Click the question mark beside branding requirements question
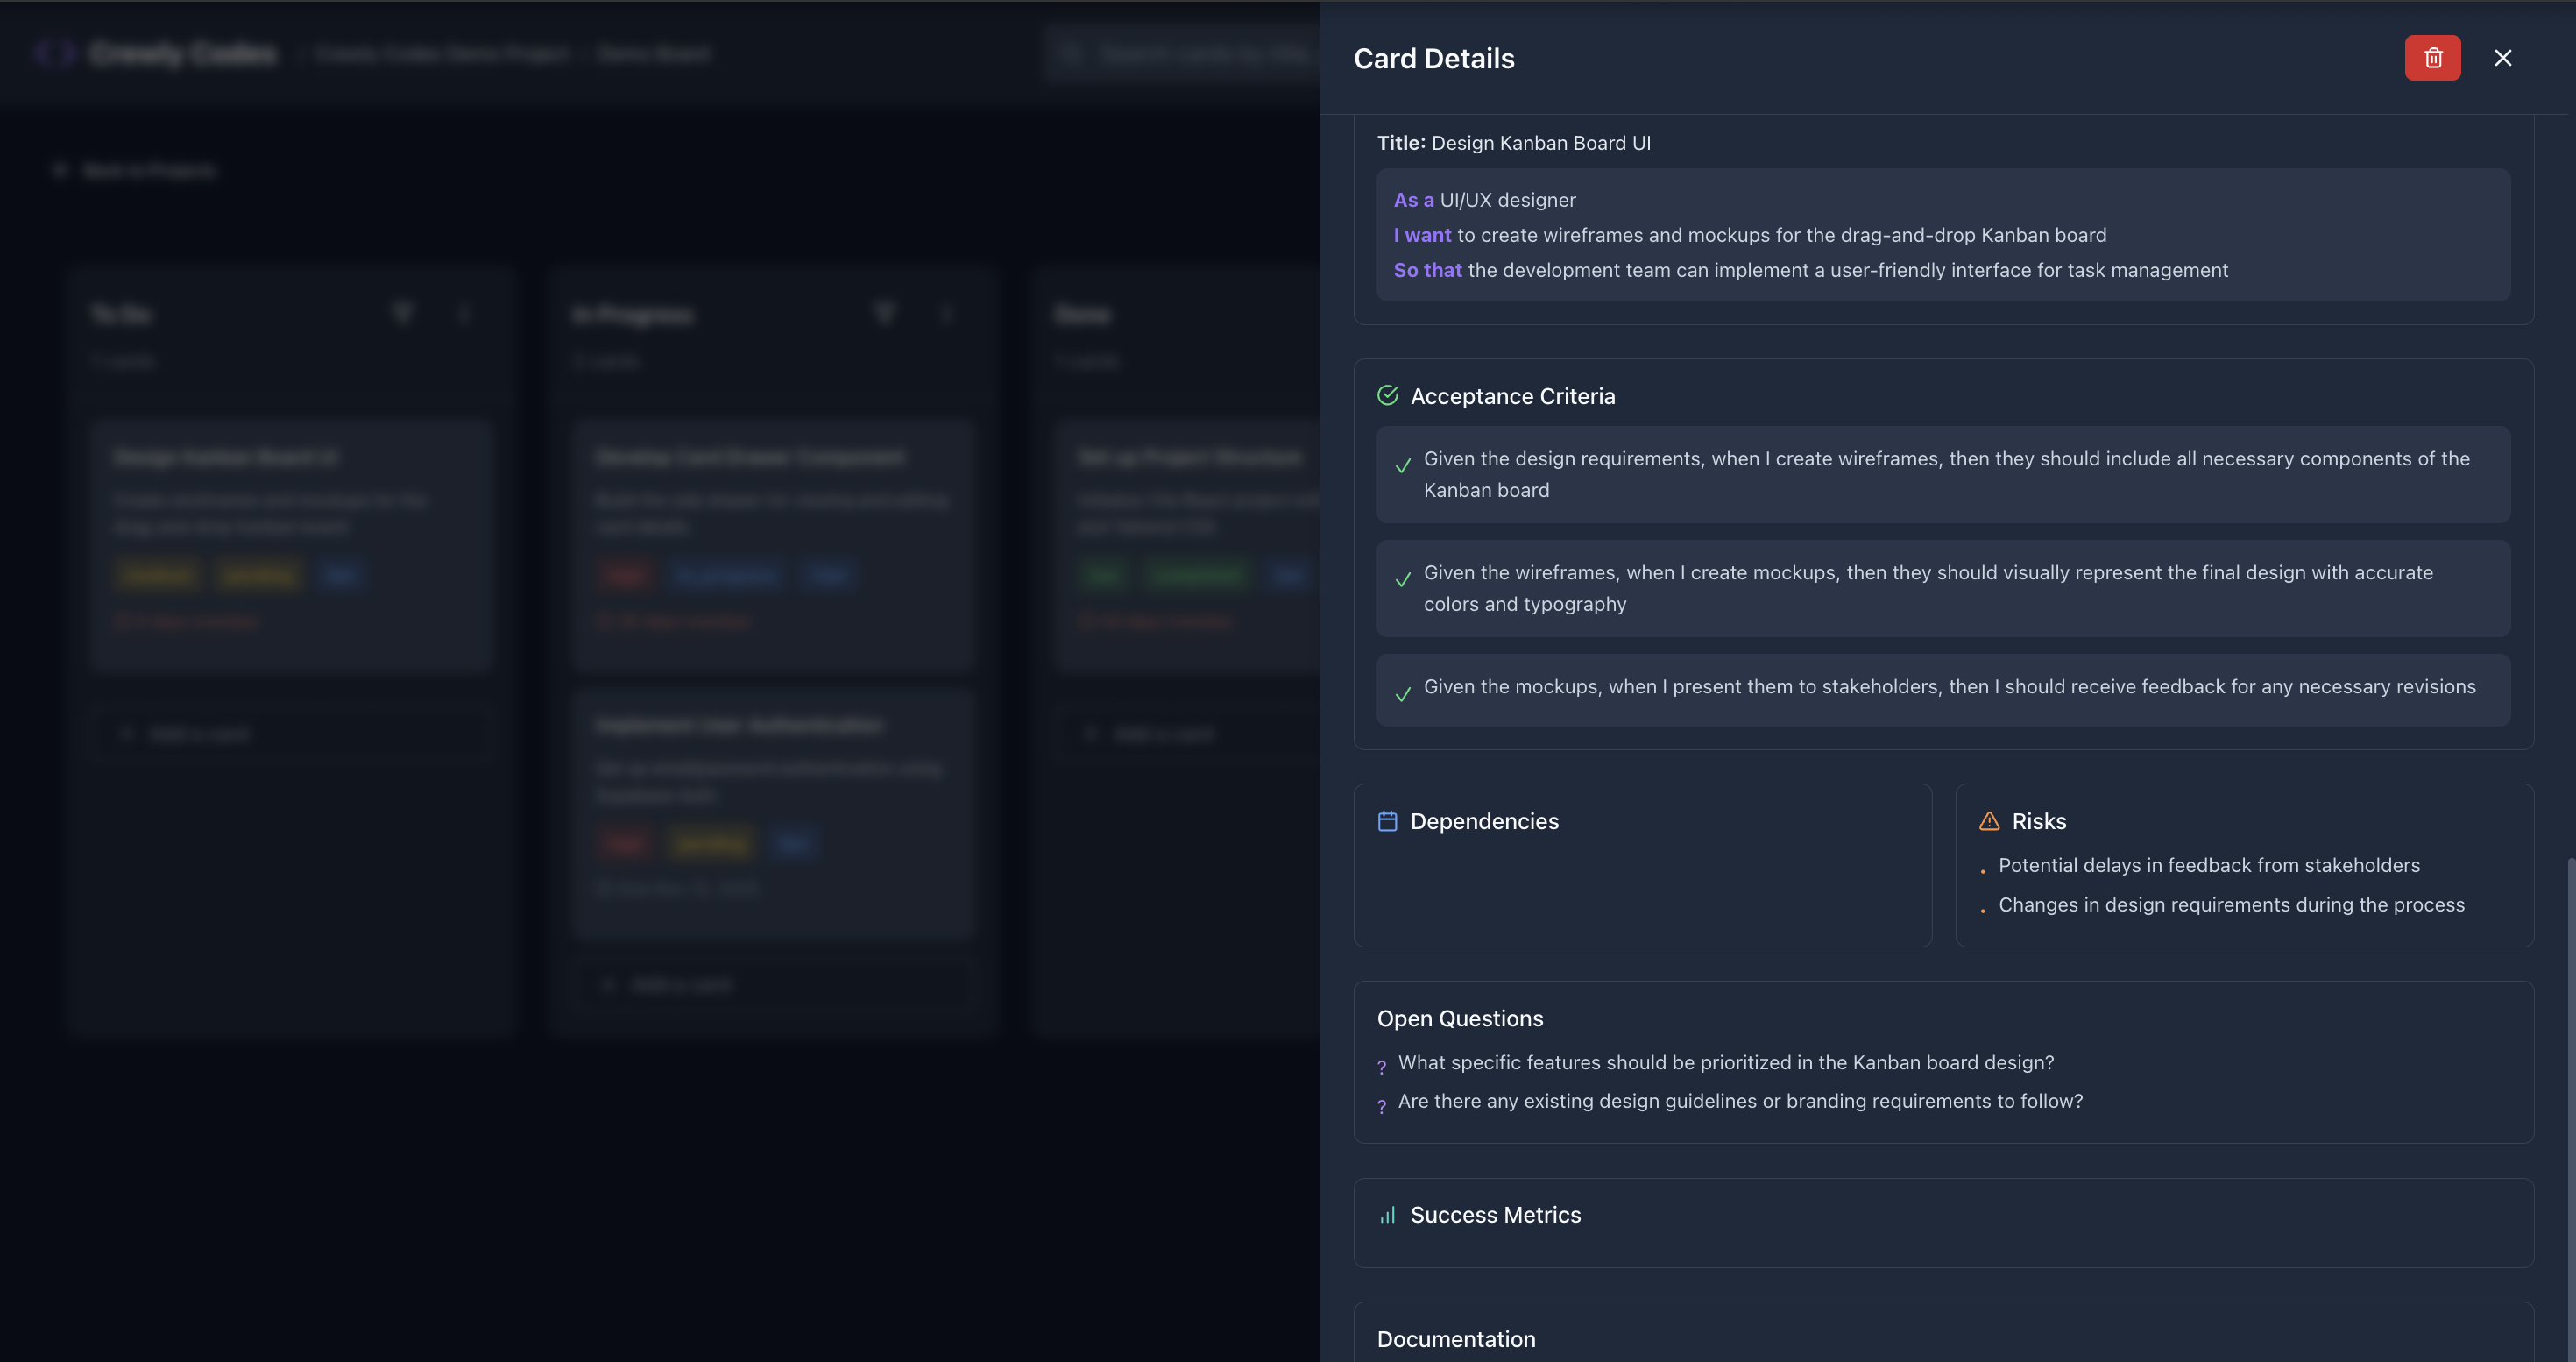Screen dimensions: 2576x1362 point(1382,1105)
